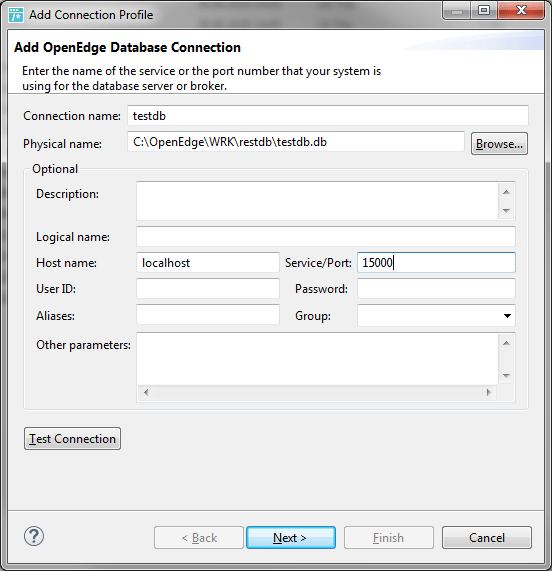
Task: Click Other parameters scroll left arrow
Action: click(x=146, y=392)
